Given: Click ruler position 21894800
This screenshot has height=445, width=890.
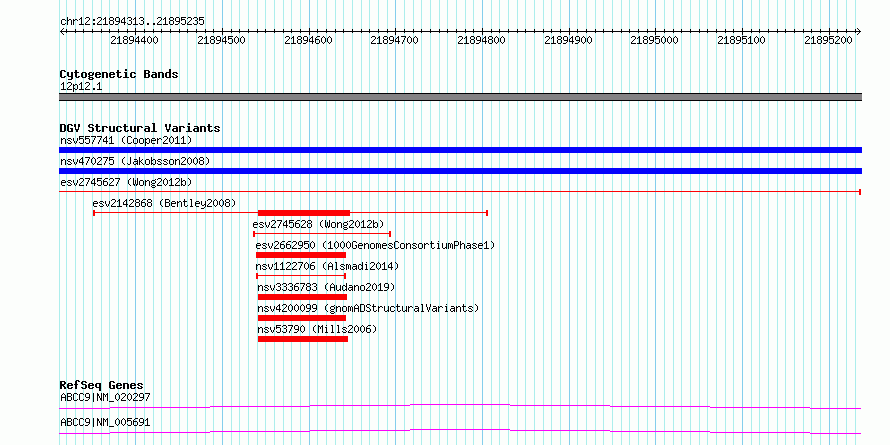Looking at the screenshot, I should (481, 40).
